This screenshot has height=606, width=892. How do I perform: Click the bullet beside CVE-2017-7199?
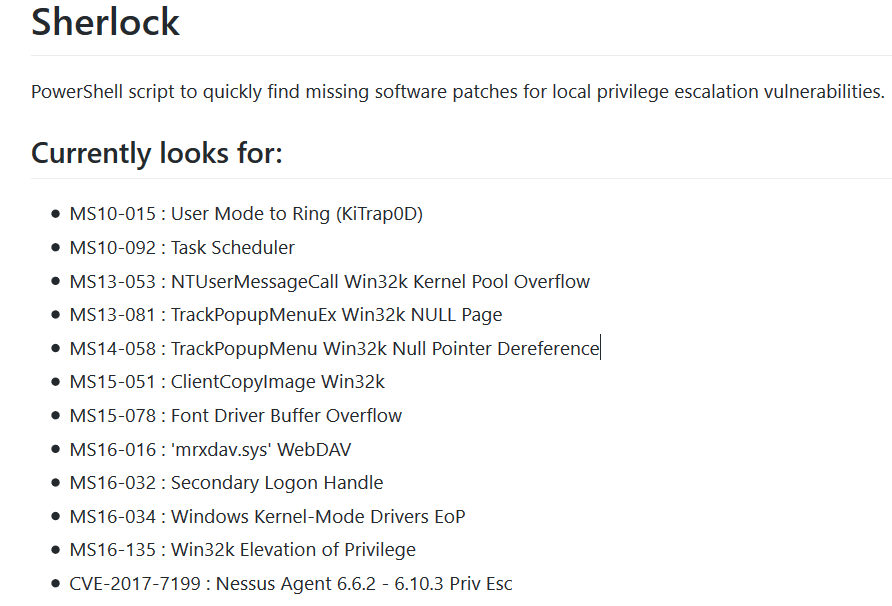click(x=55, y=583)
